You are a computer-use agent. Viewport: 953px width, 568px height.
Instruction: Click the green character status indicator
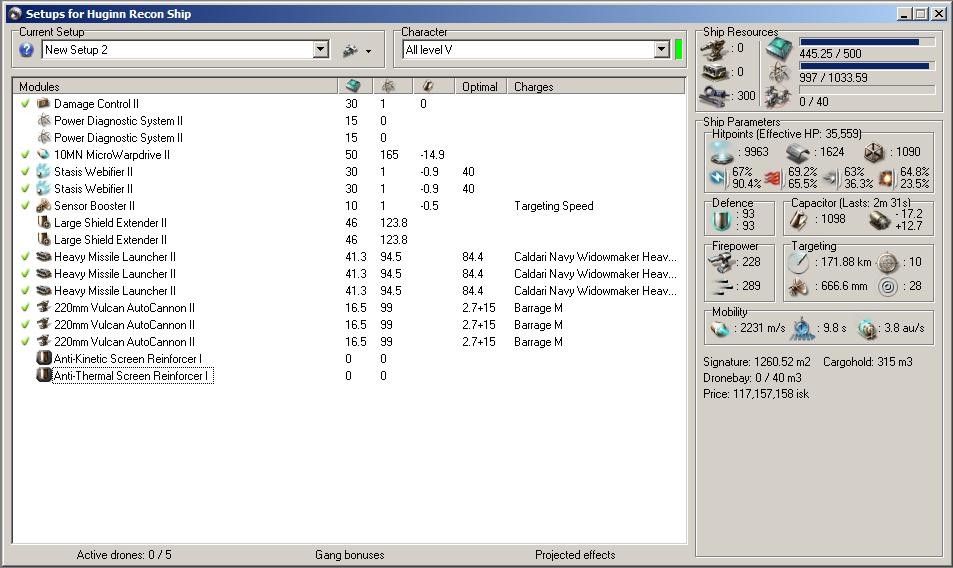pos(678,50)
